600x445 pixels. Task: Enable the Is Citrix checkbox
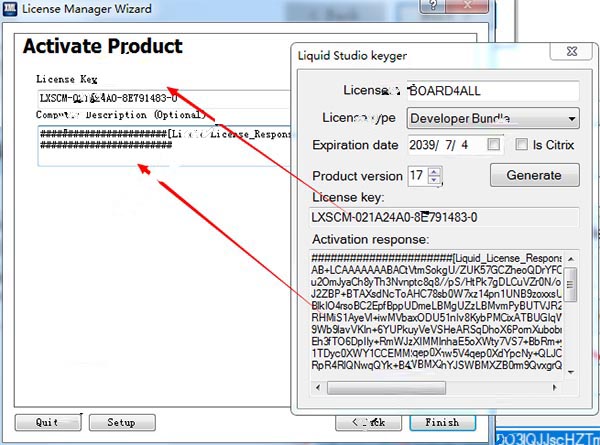click(x=521, y=144)
